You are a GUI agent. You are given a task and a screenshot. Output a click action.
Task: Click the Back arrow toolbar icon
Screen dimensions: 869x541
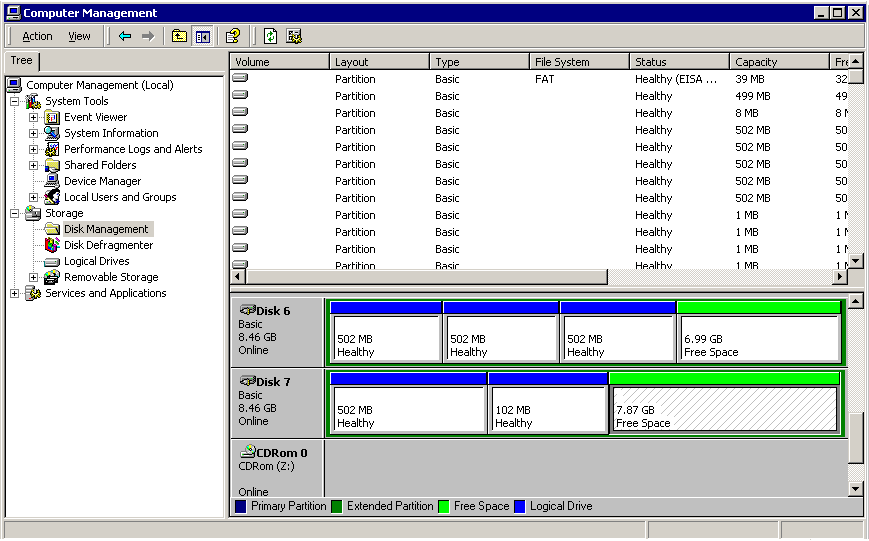coord(125,36)
